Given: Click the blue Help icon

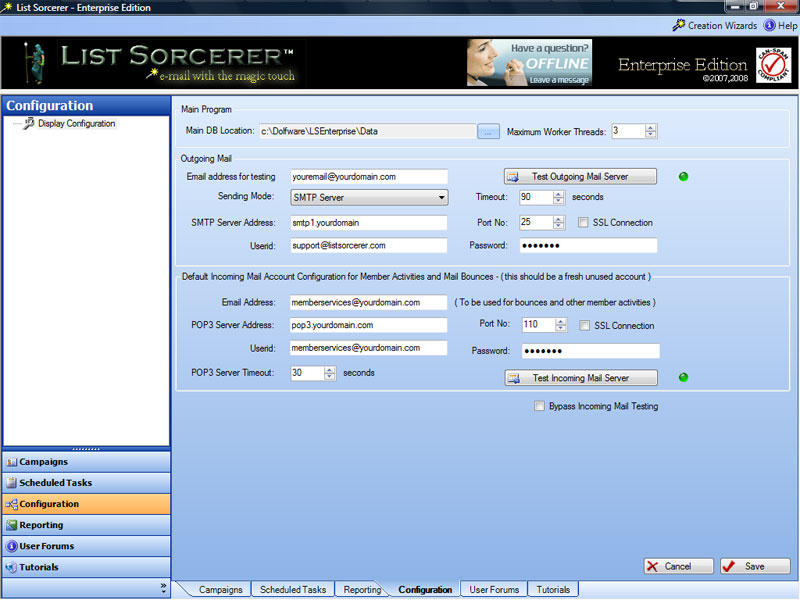Looking at the screenshot, I should [x=769, y=25].
